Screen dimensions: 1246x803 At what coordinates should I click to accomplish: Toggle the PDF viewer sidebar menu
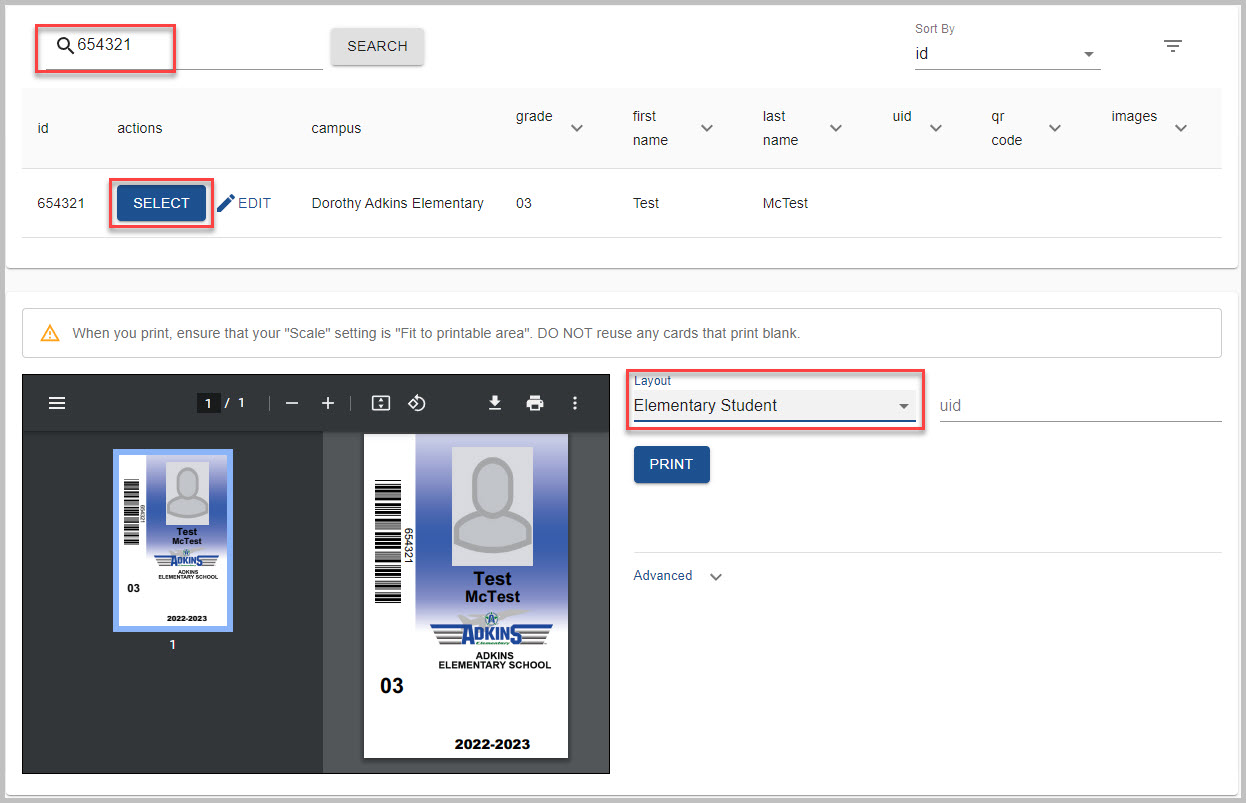(x=57, y=403)
